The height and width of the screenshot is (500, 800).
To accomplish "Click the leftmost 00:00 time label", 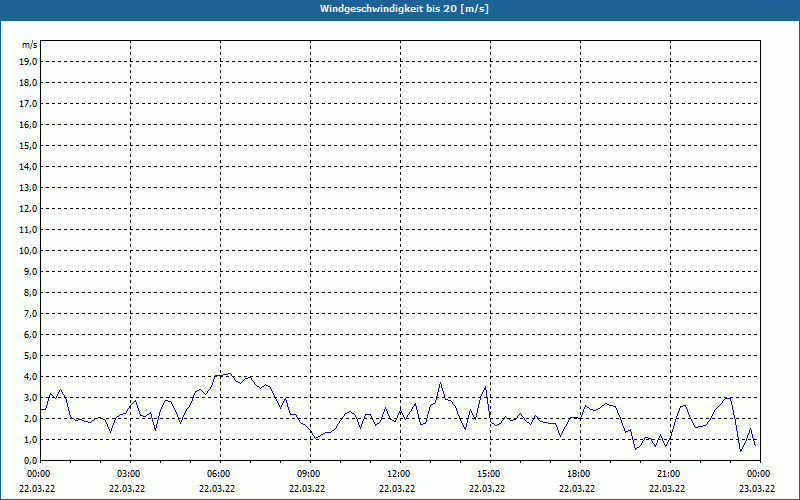I will tap(38, 474).
